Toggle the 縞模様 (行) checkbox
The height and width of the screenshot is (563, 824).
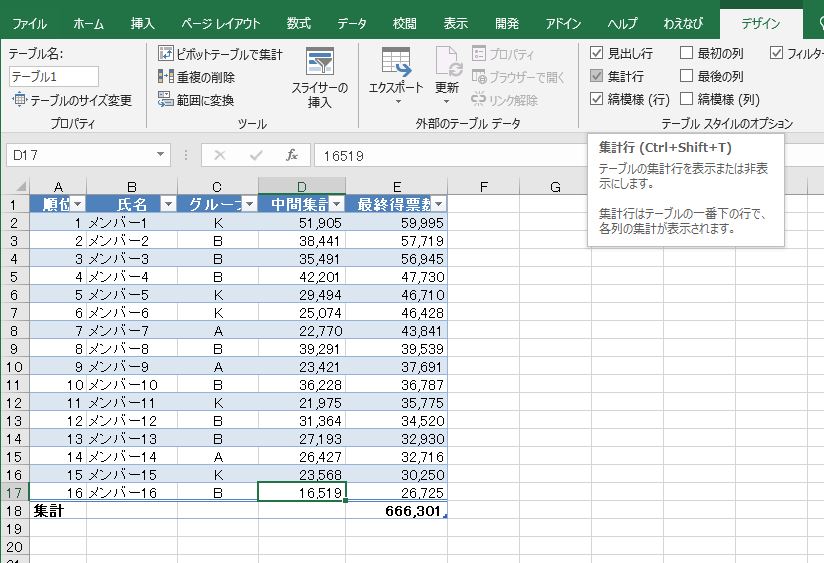coord(596,99)
